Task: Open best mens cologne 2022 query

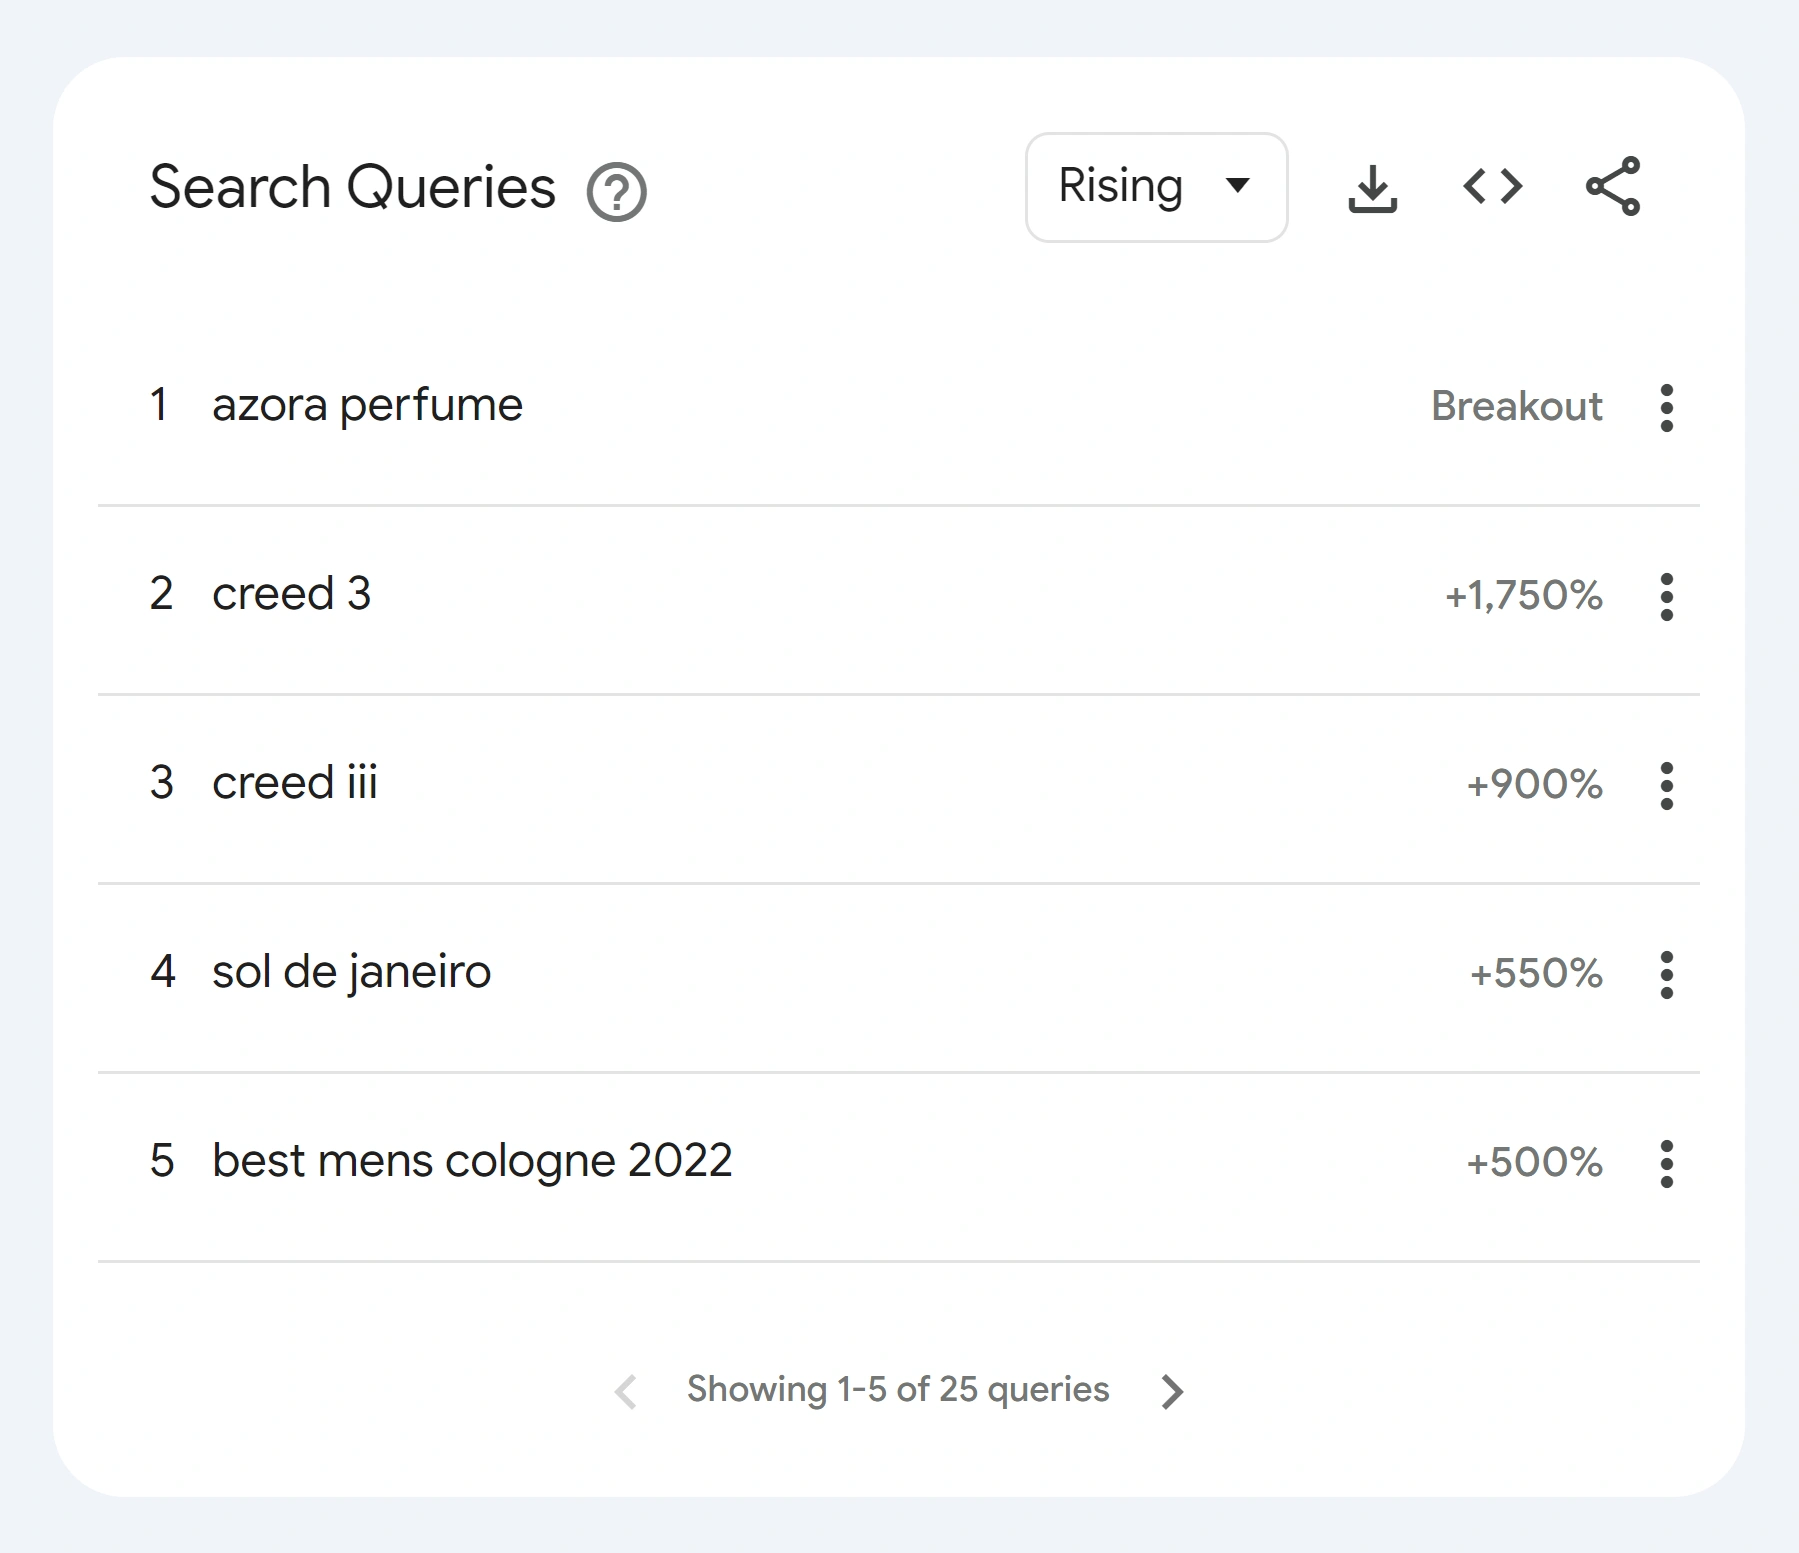Action: (x=472, y=1161)
